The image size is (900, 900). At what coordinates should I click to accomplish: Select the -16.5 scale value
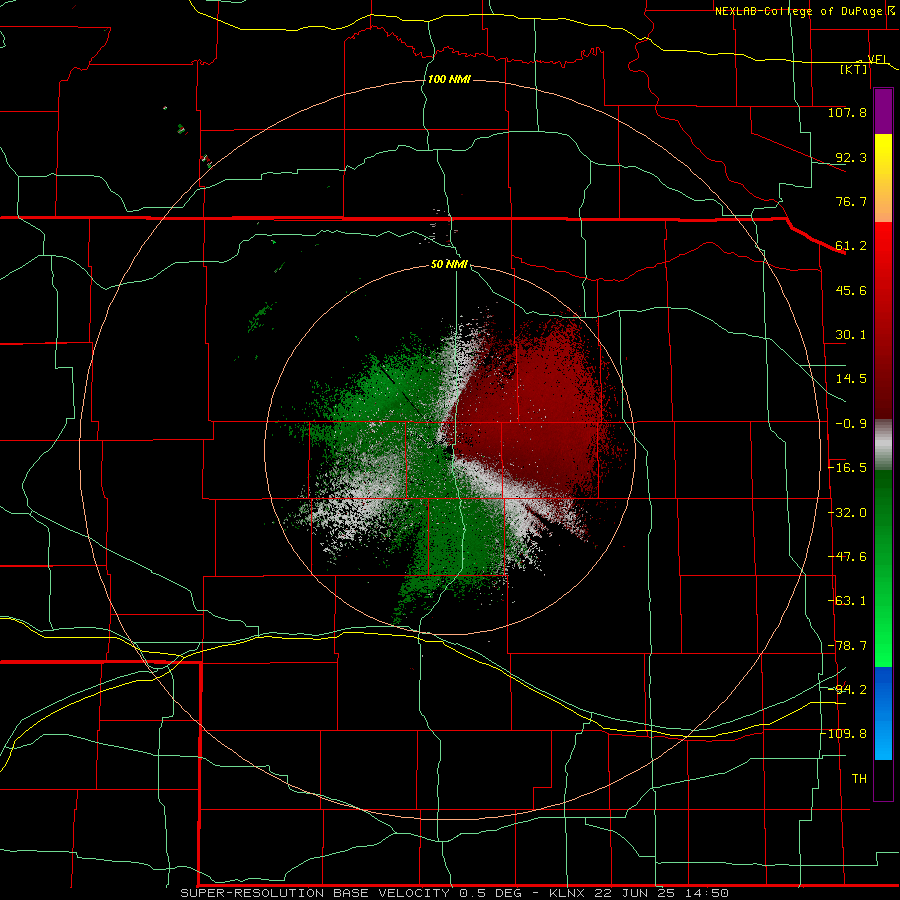coord(847,468)
